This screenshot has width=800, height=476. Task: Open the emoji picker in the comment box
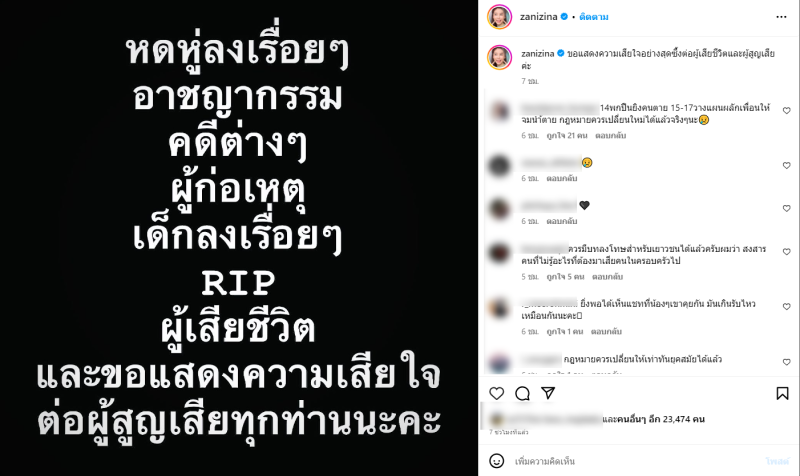click(496, 461)
